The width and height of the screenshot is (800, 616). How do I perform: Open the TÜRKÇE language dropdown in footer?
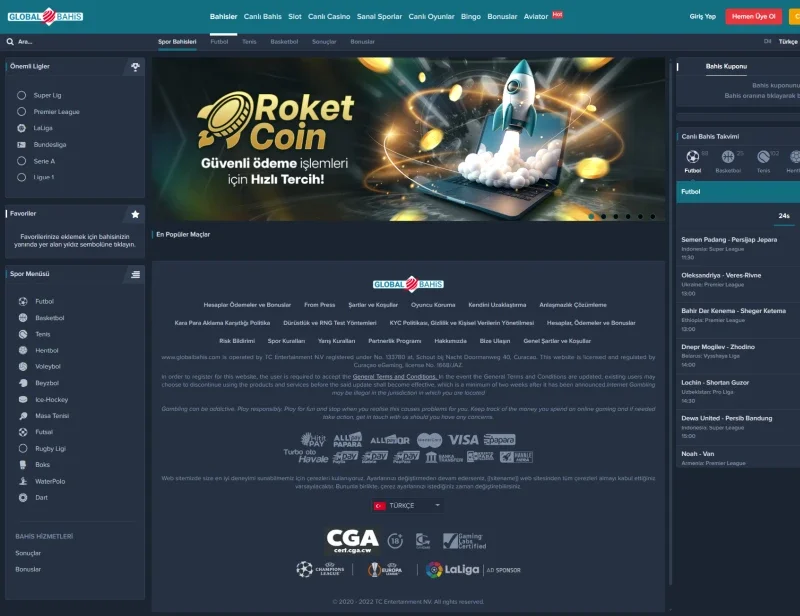(x=407, y=506)
